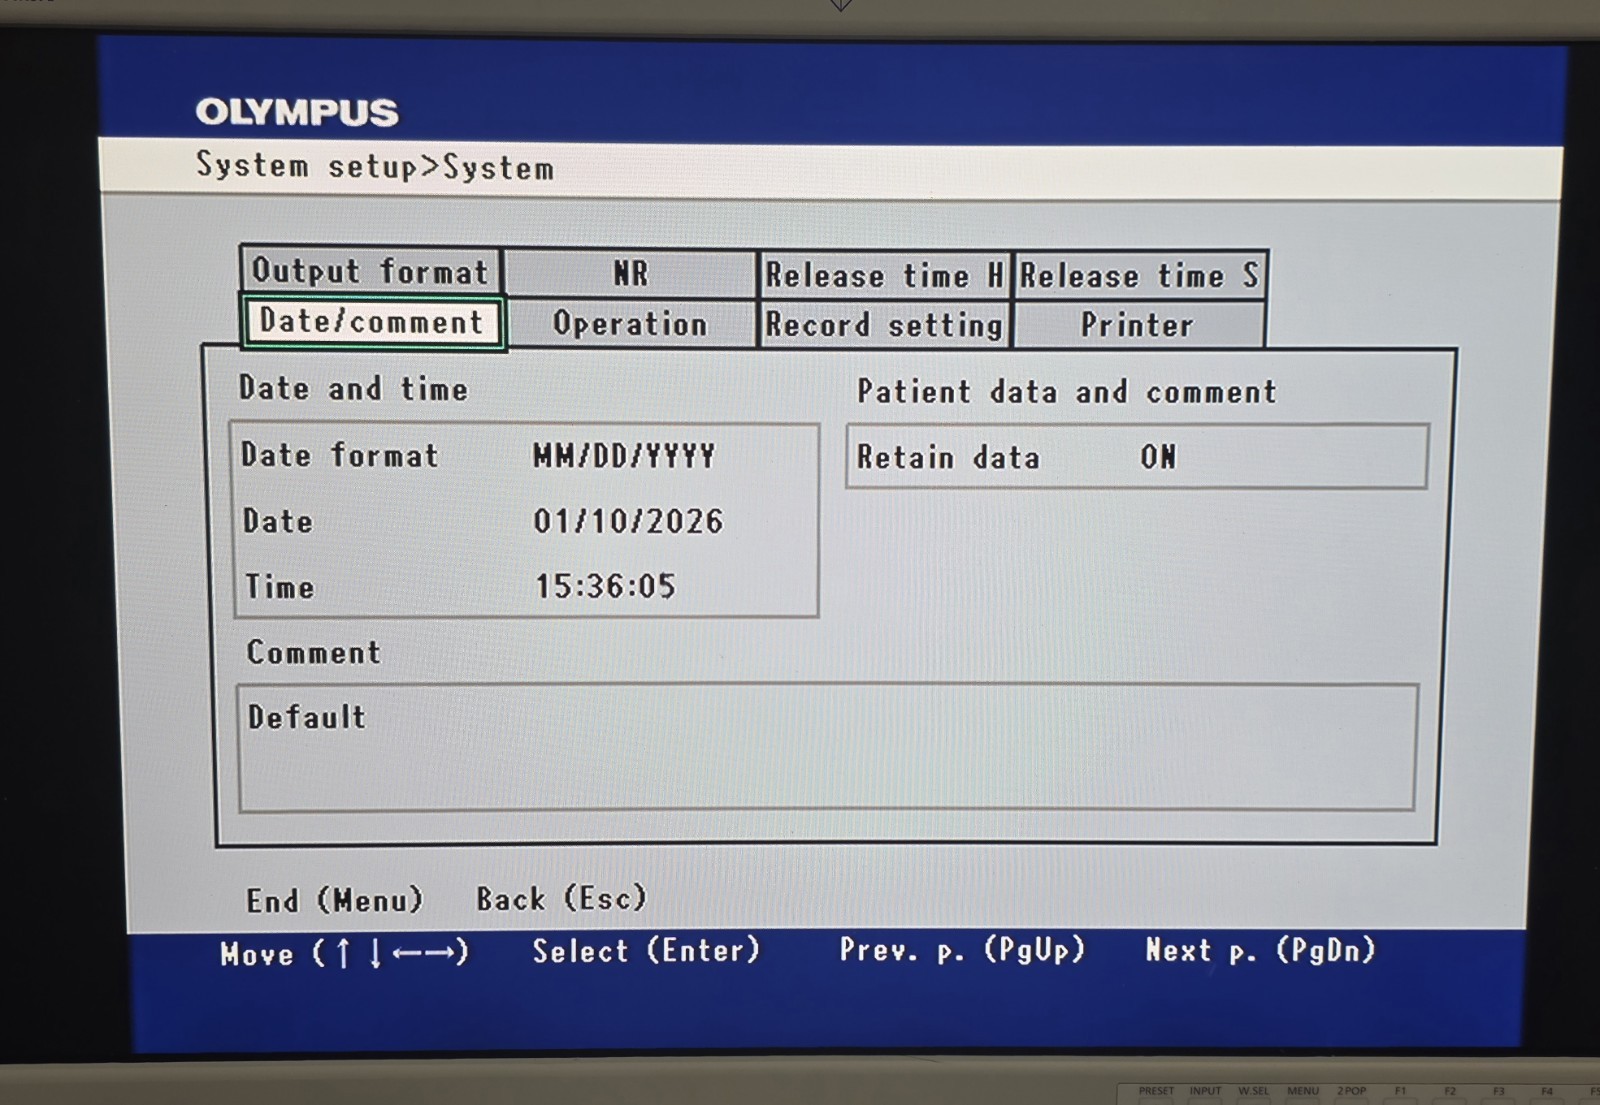Open the Release time H tab
This screenshot has width=1600, height=1105.
[x=885, y=275]
